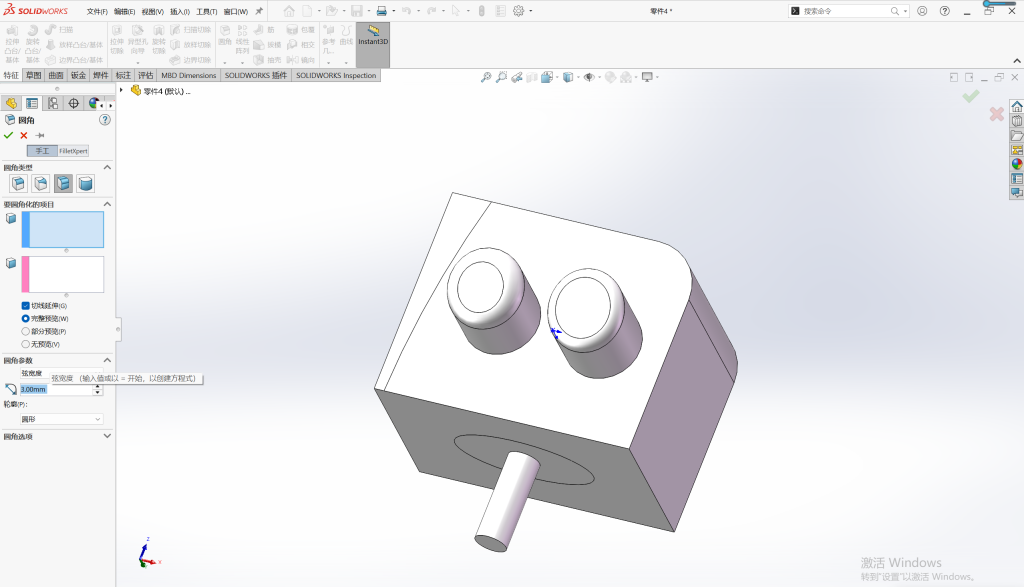Open the SOLIDWORKS Resources home icon
This screenshot has height=587, width=1024.
(x=1017, y=106)
